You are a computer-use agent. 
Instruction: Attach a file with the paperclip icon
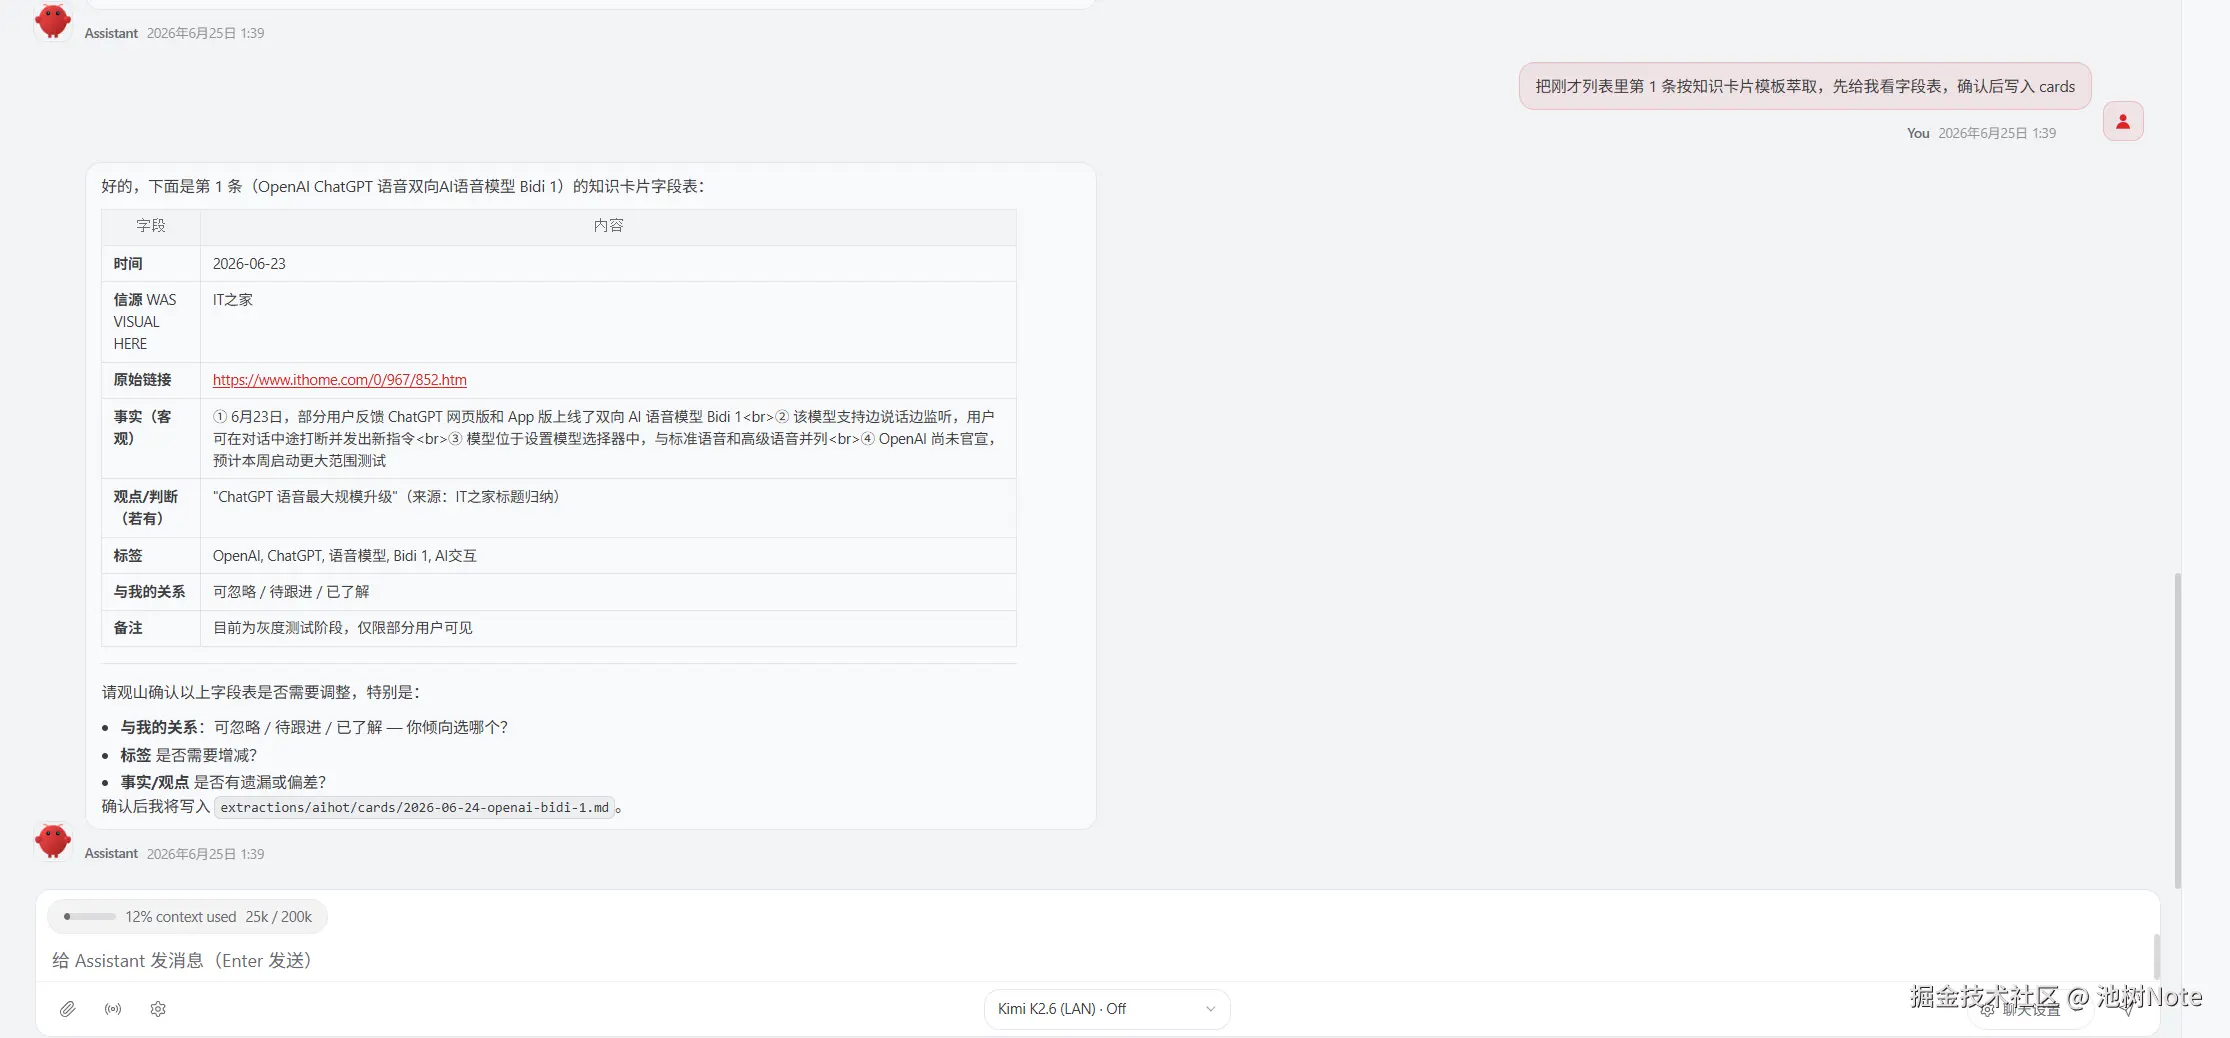click(x=67, y=1009)
